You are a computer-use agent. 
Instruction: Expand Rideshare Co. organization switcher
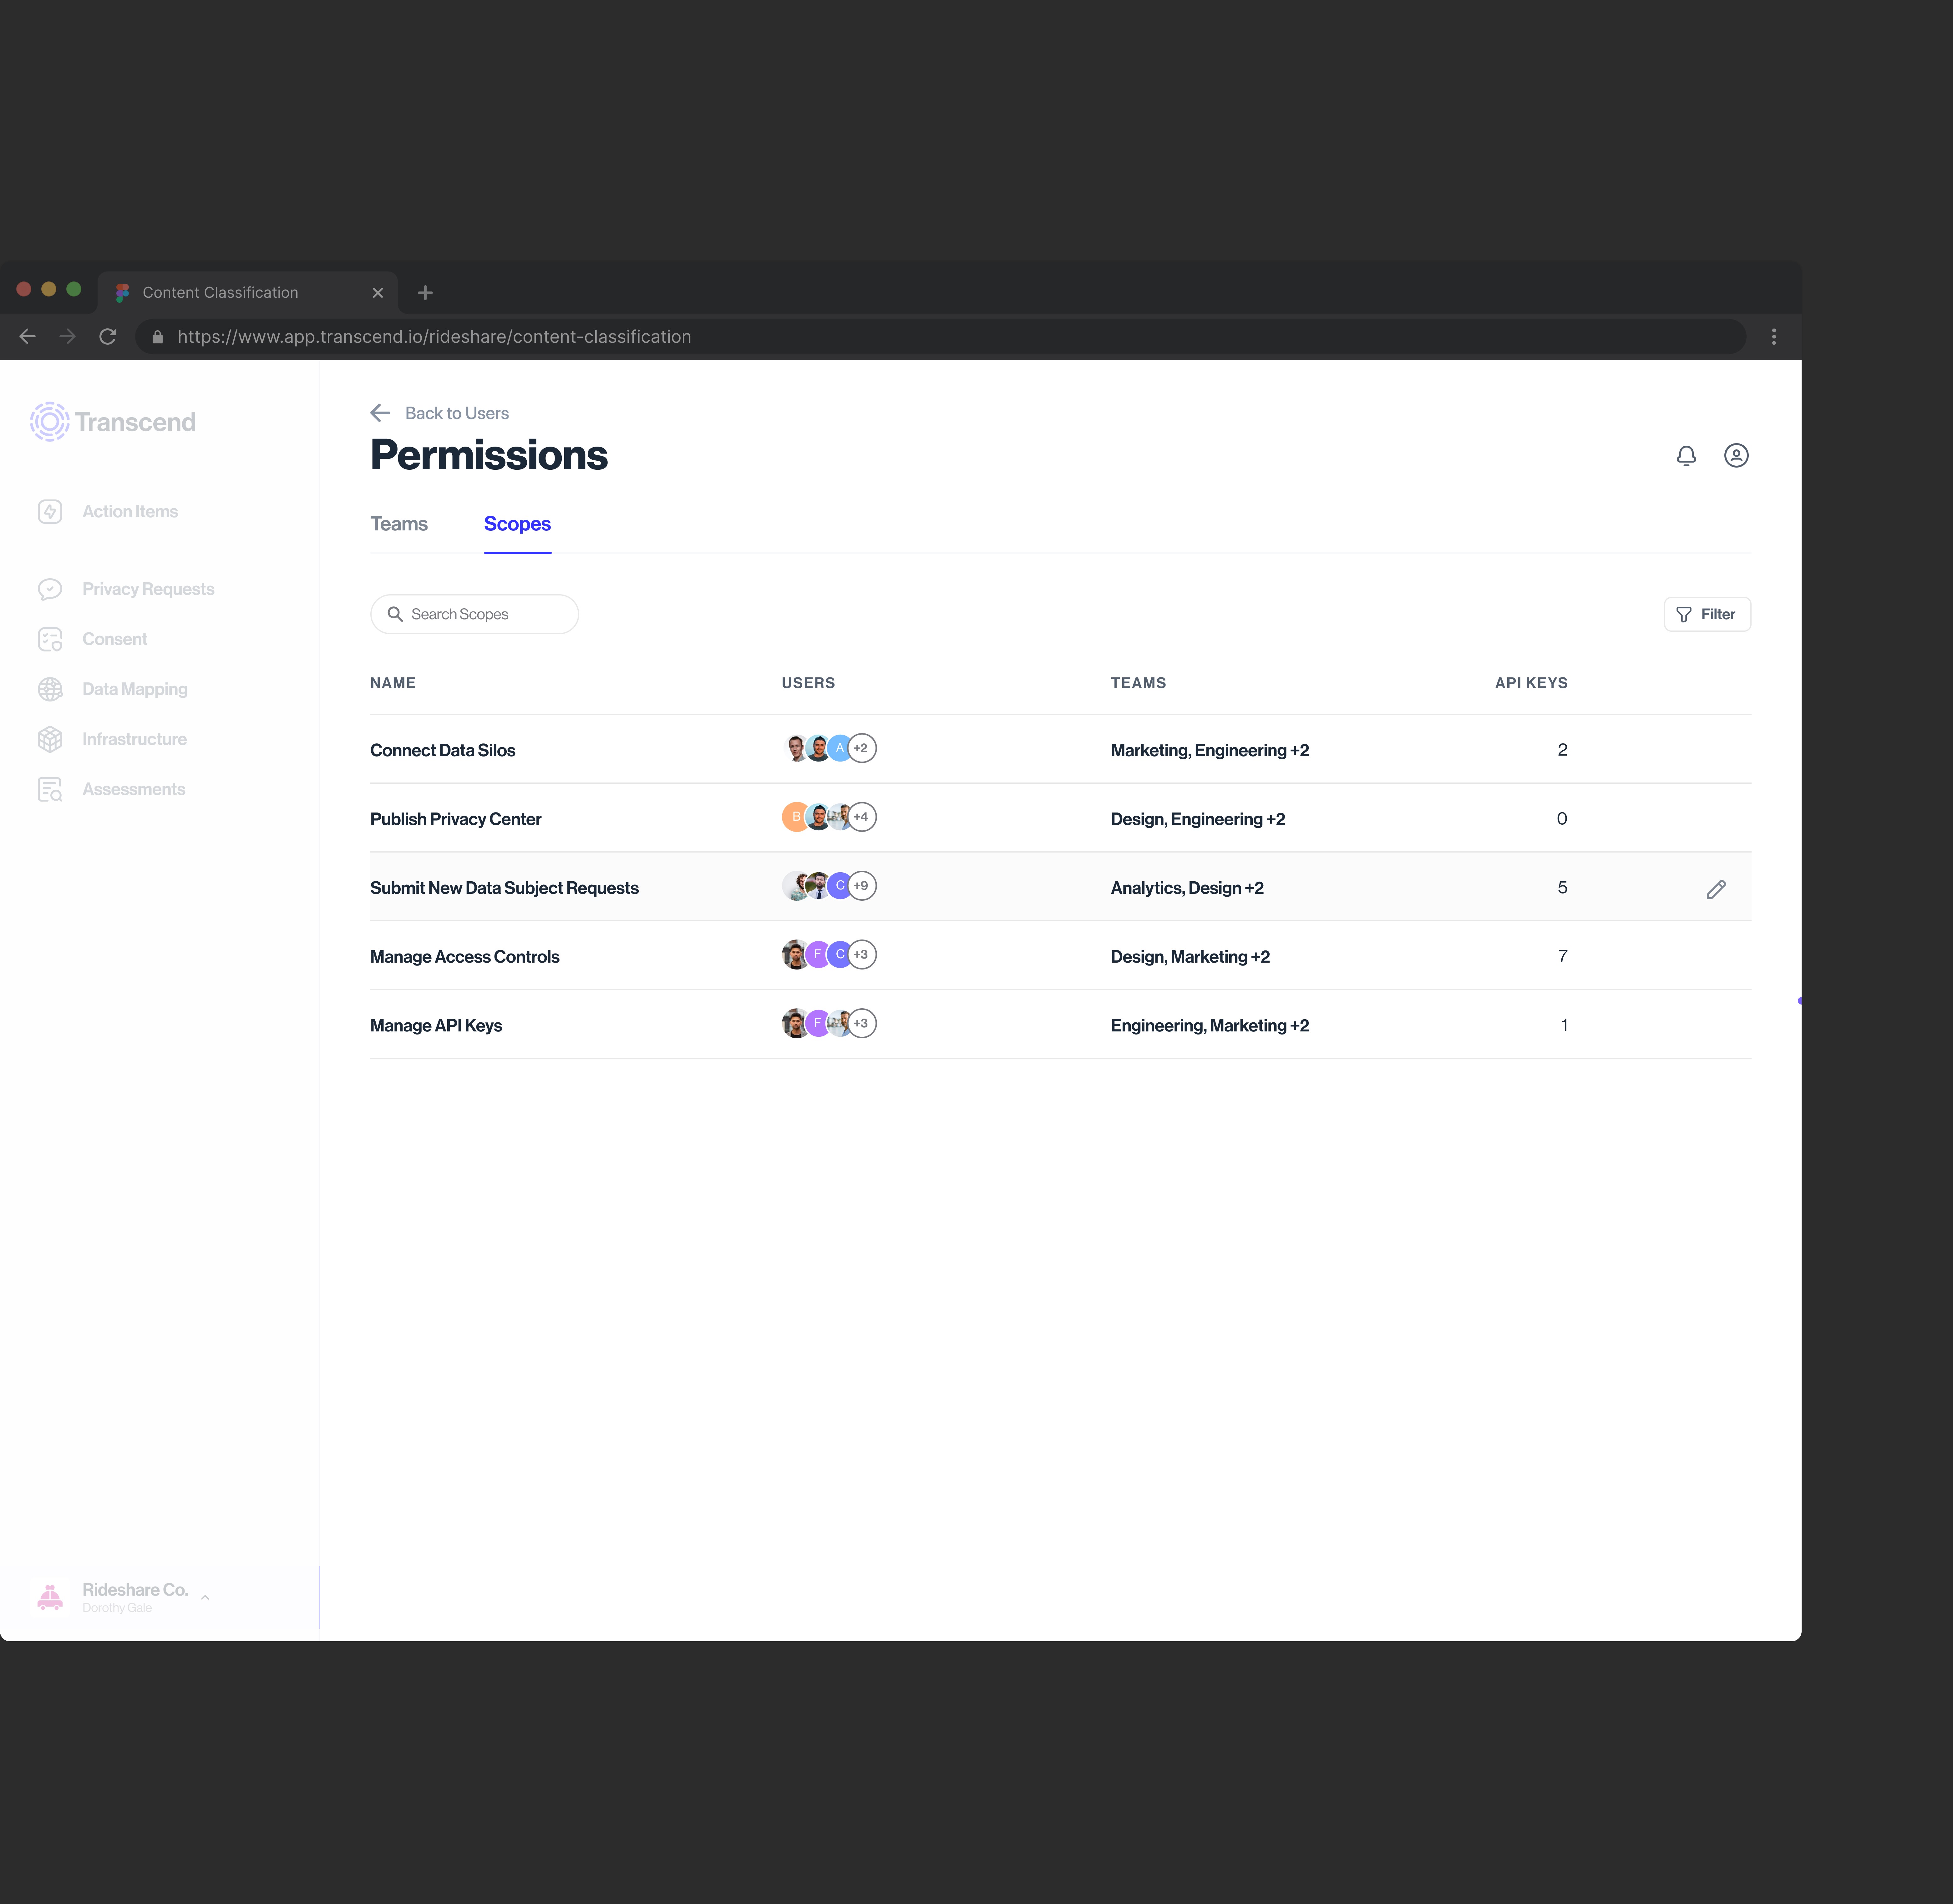point(205,1597)
